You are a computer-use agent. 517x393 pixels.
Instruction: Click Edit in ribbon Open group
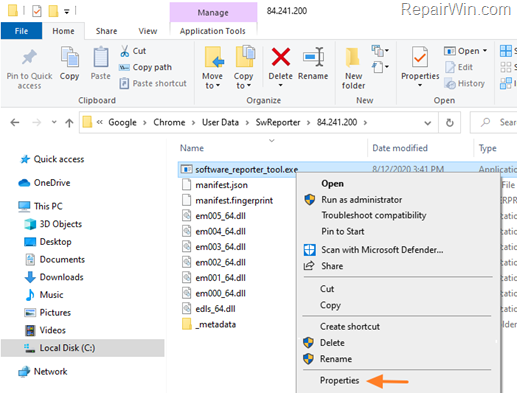(x=459, y=67)
